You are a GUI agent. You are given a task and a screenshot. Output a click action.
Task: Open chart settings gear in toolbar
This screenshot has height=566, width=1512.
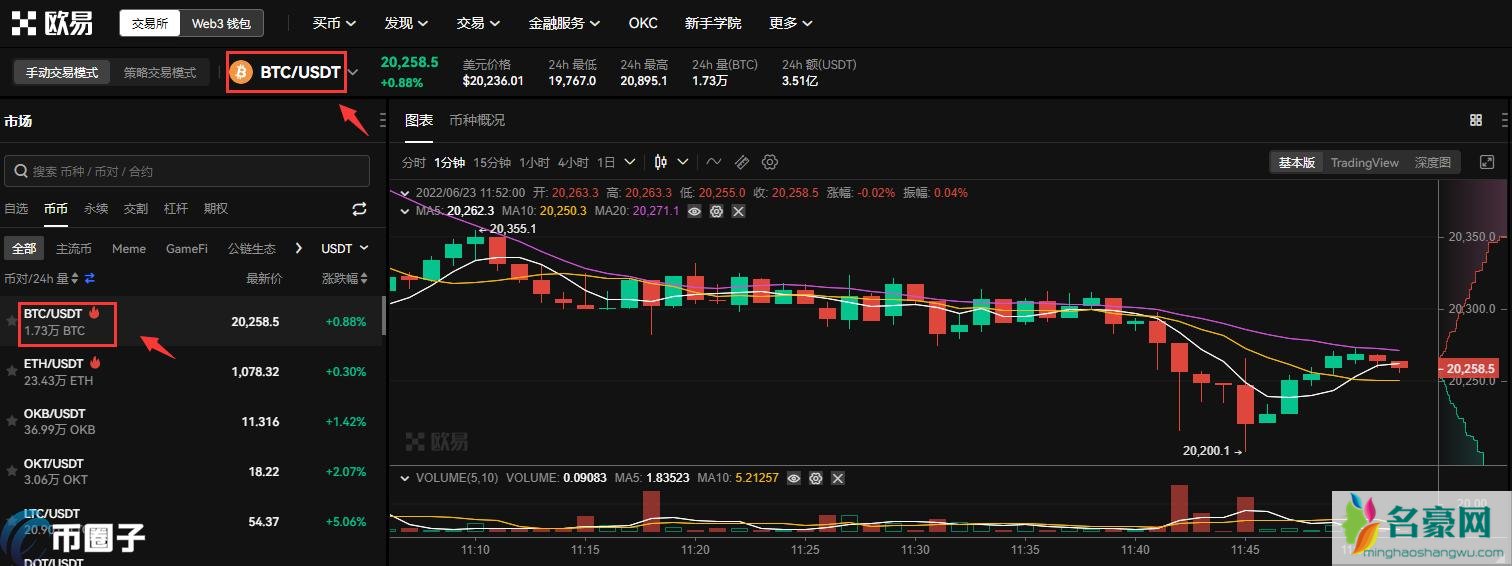coord(769,162)
